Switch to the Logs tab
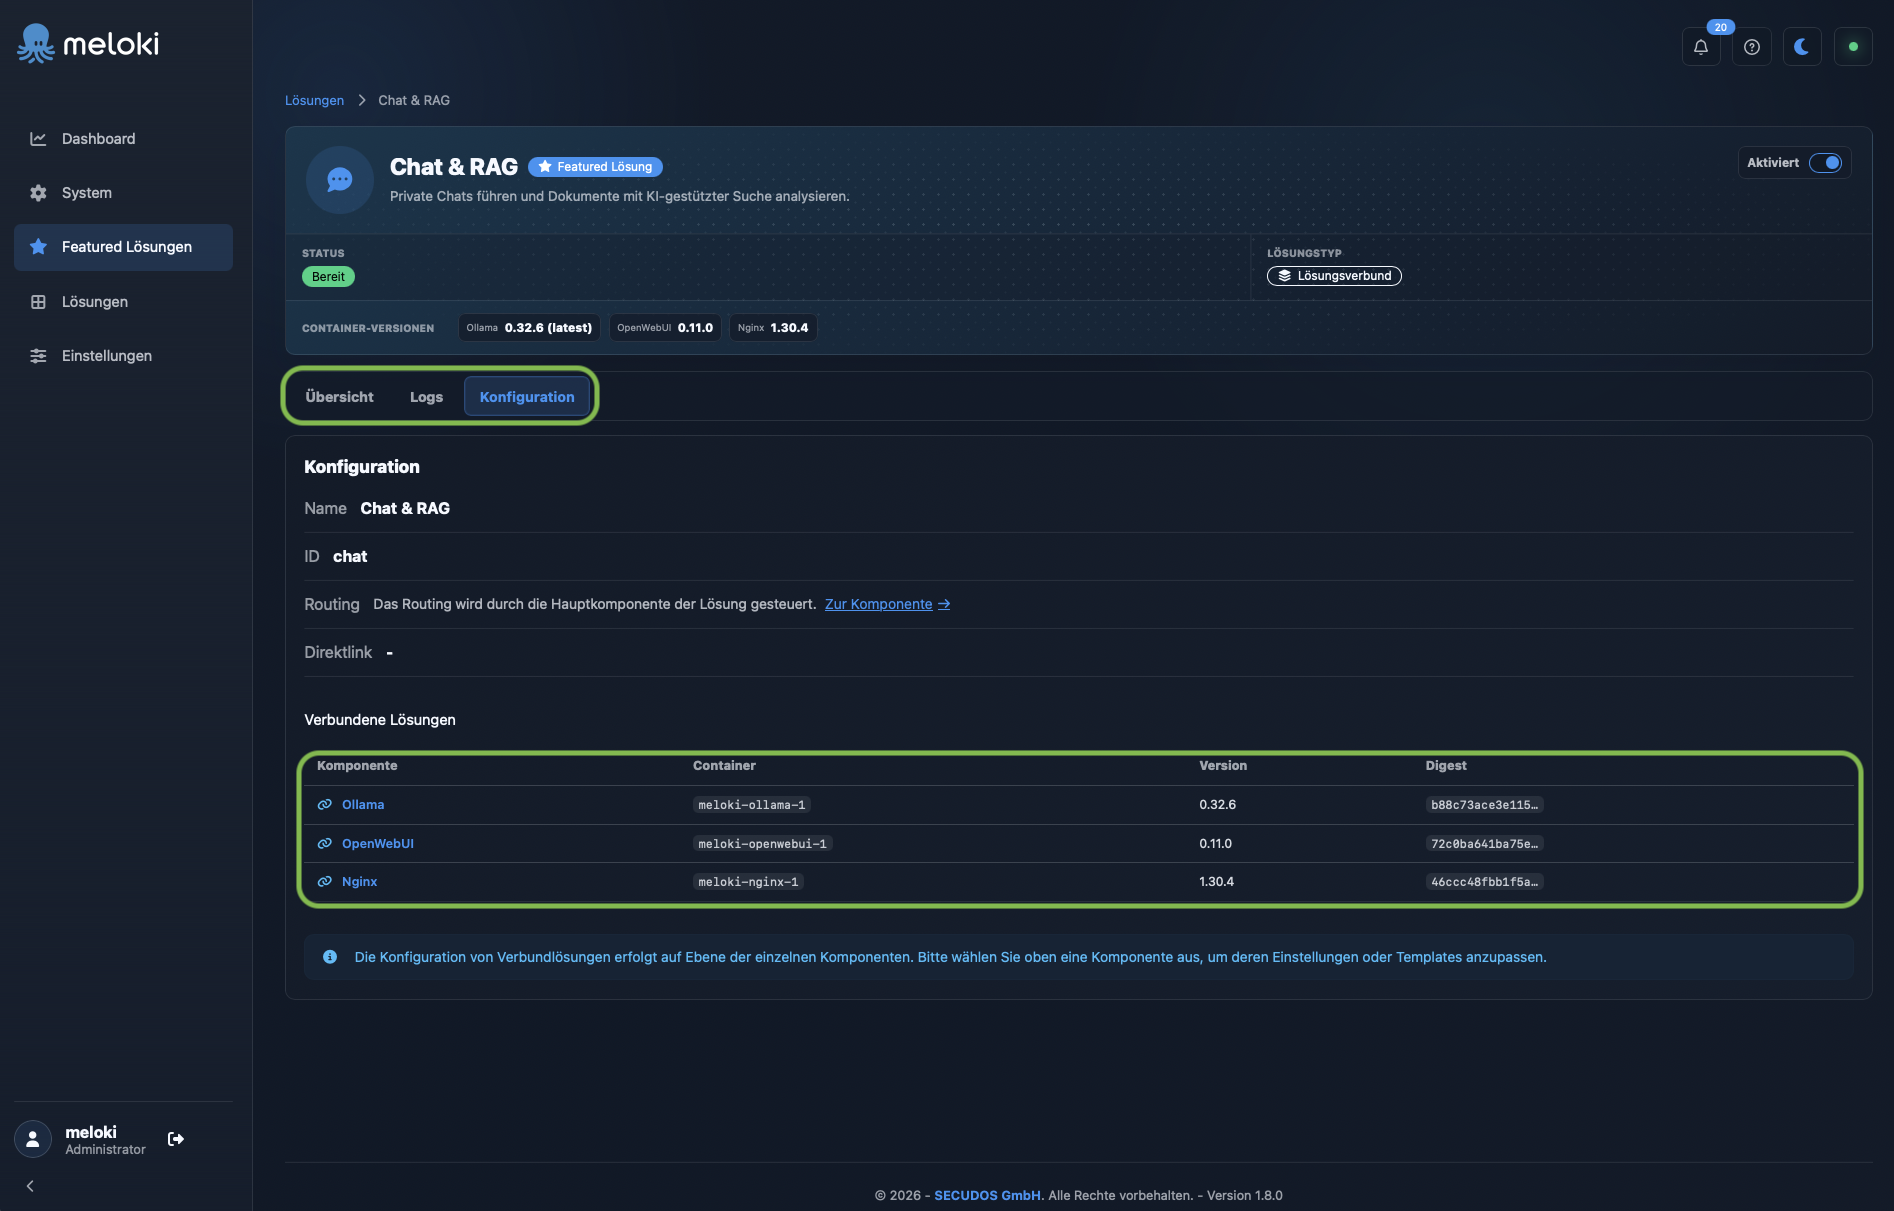Screen dimensions: 1894x1211 pyautogui.click(x=426, y=397)
